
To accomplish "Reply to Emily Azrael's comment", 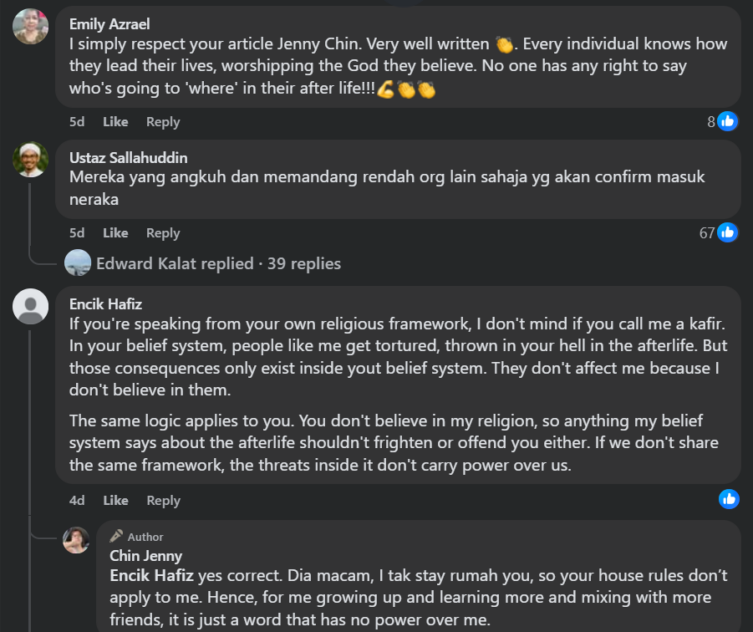I will tap(163, 122).
